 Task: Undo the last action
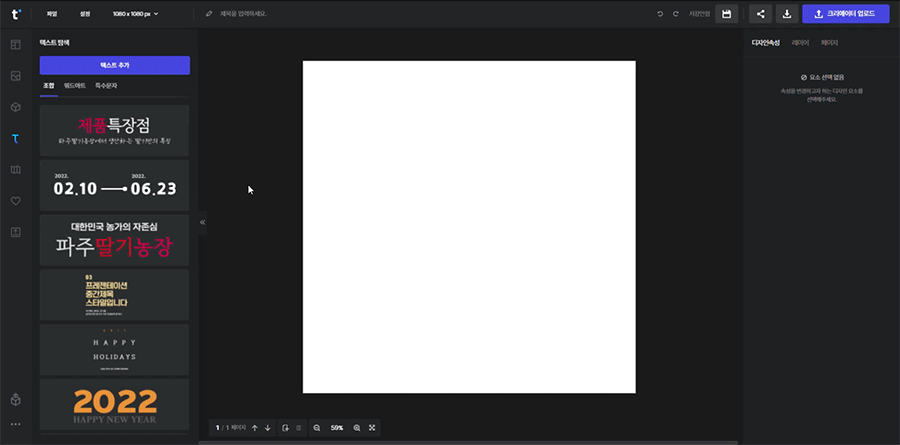[660, 14]
